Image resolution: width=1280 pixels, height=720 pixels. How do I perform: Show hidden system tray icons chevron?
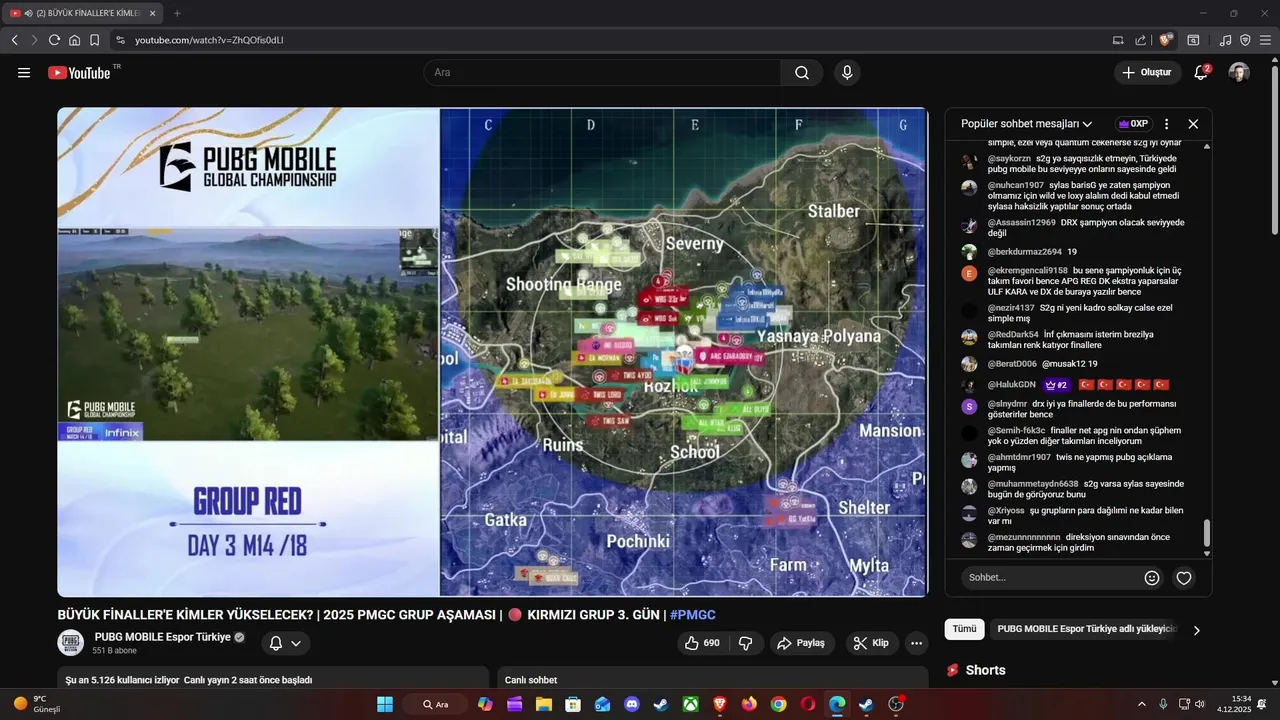pyautogui.click(x=1142, y=704)
